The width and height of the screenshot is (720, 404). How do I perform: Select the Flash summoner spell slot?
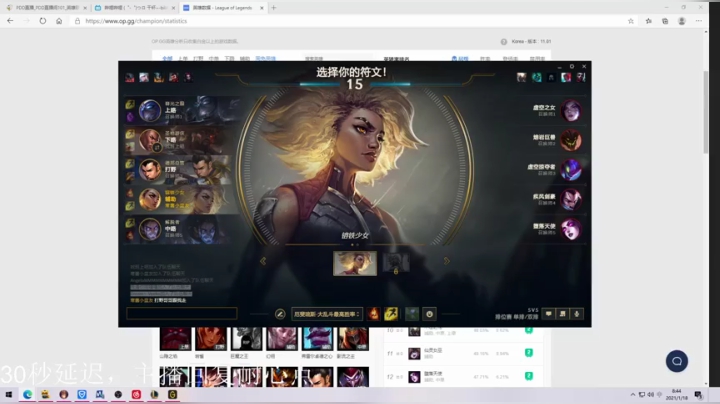click(391, 314)
